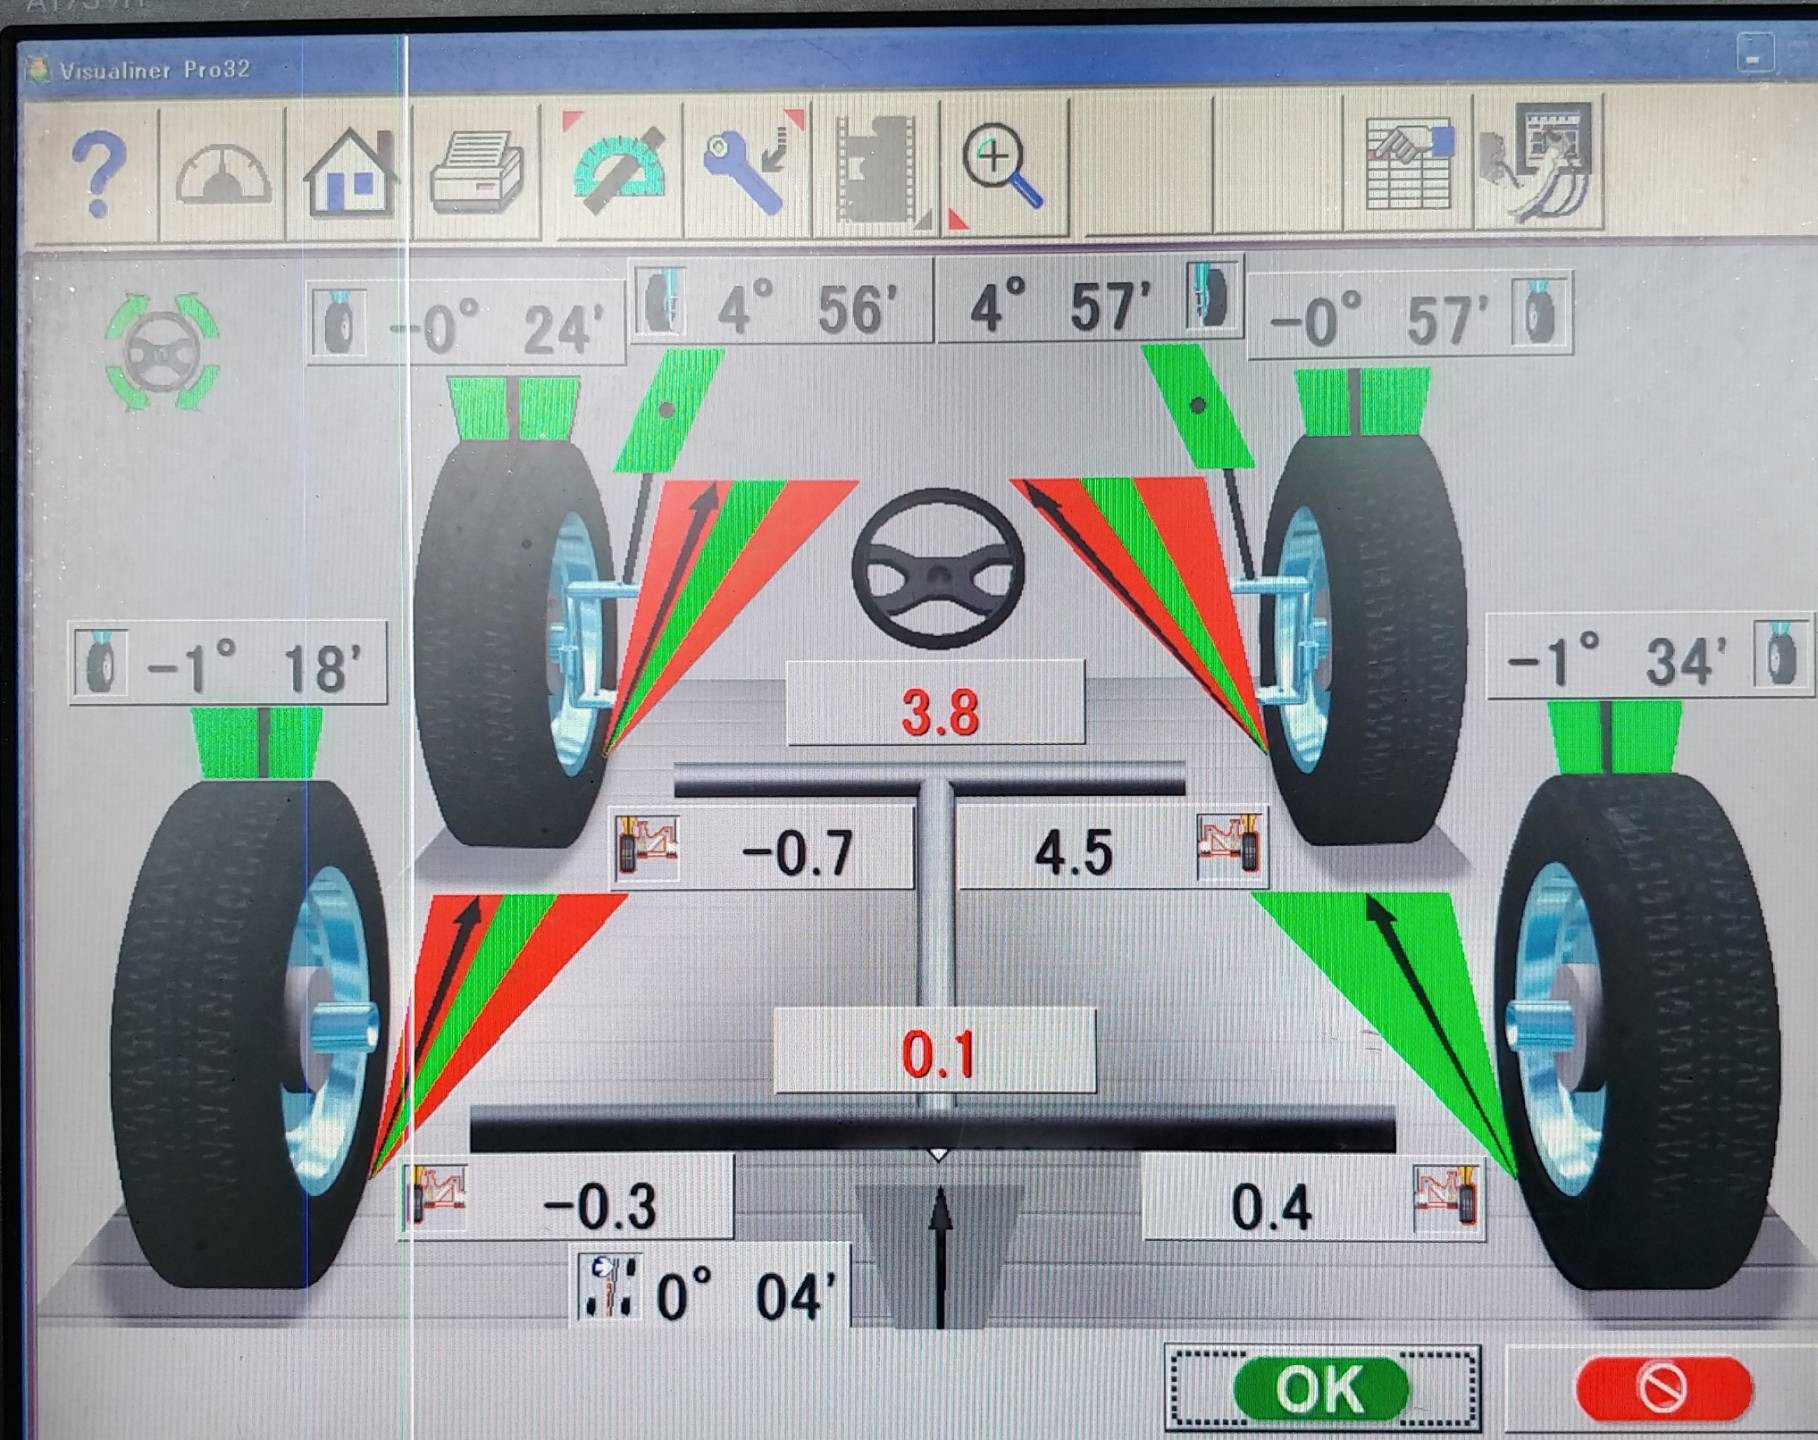The height and width of the screenshot is (1440, 1818).
Task: Select the front total toe value 3.8
Action: 937,712
